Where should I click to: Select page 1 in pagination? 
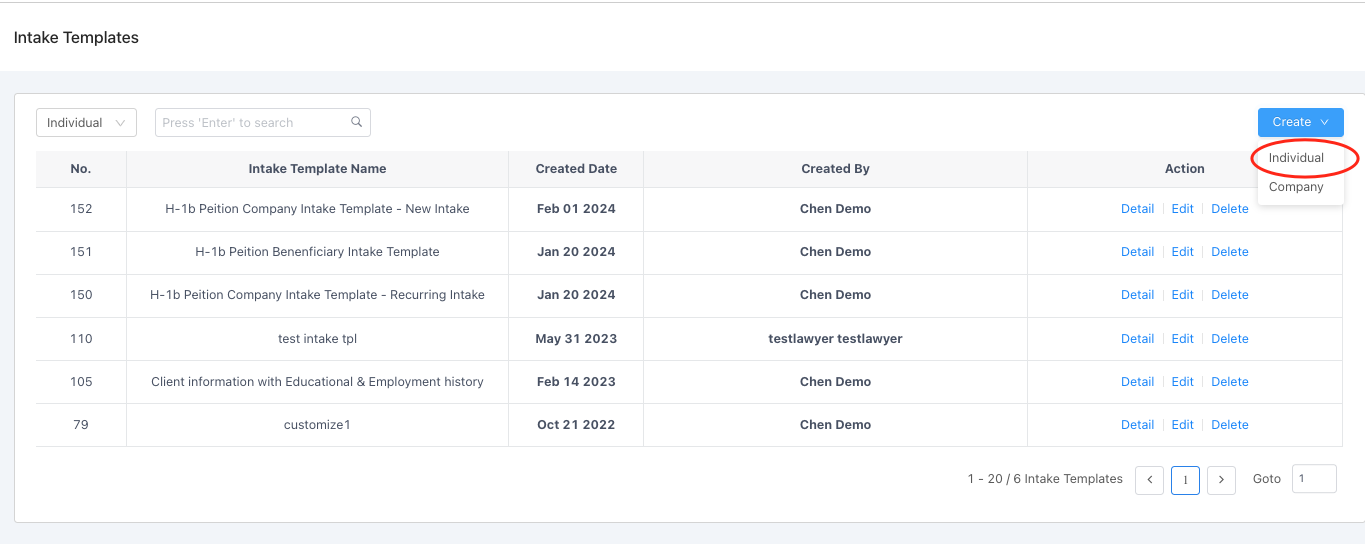[1185, 480]
